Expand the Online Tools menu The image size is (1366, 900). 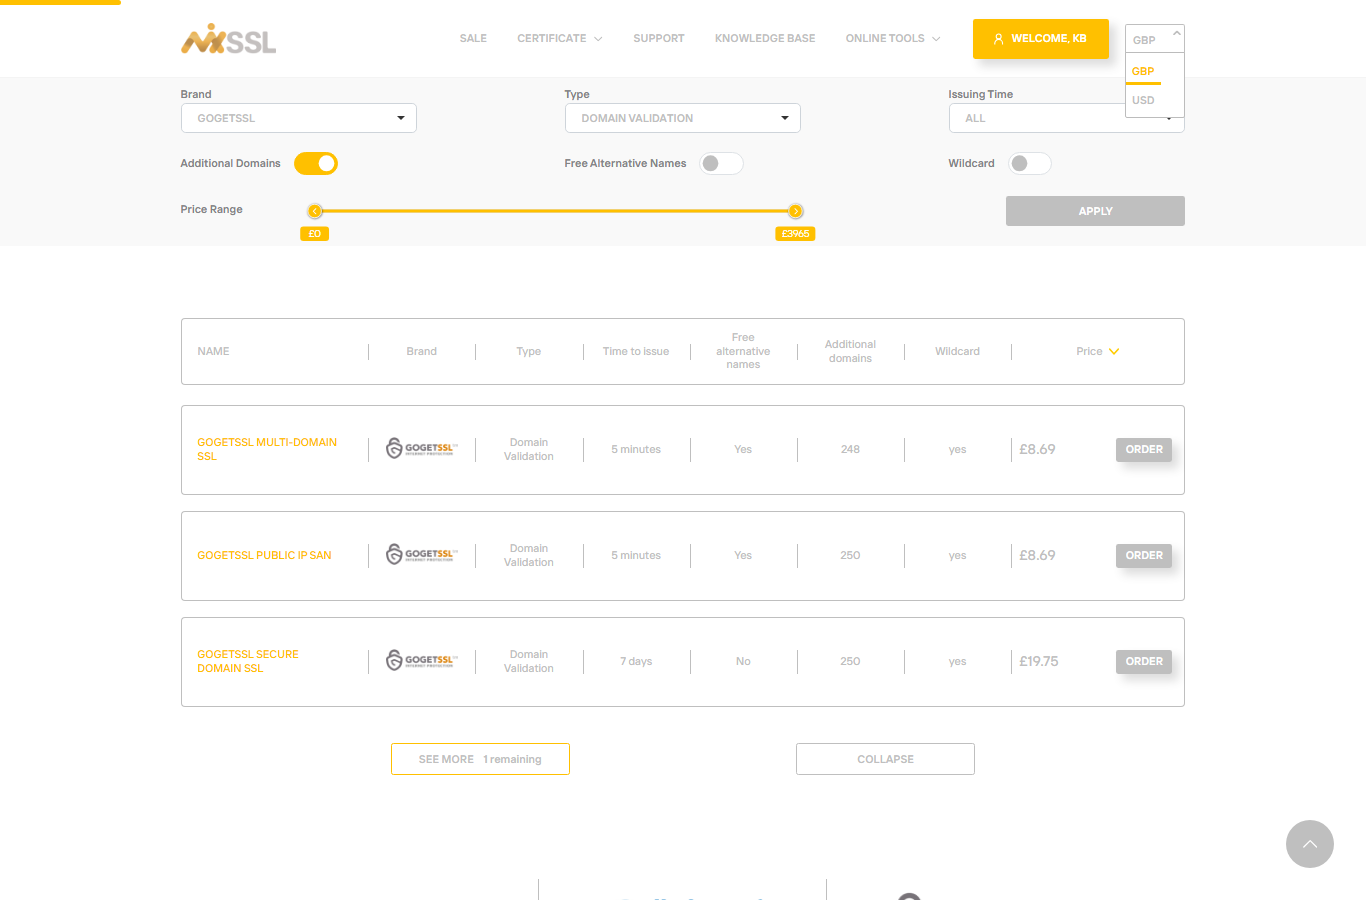[893, 38]
